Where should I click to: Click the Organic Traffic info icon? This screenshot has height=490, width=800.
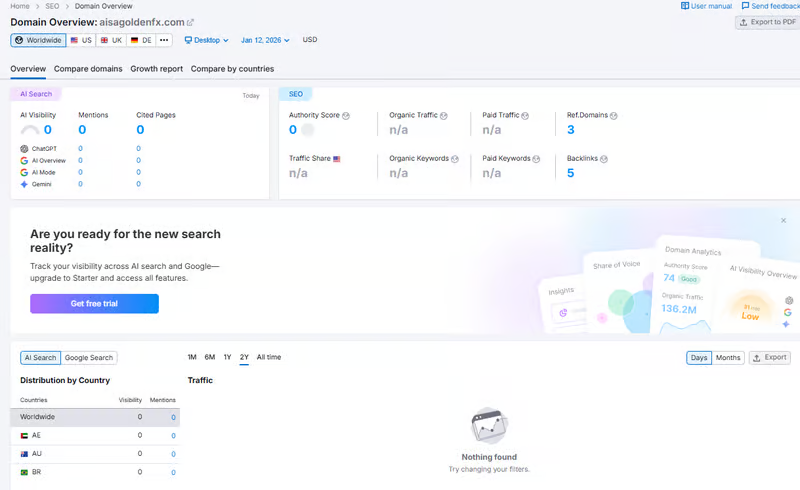pos(446,116)
